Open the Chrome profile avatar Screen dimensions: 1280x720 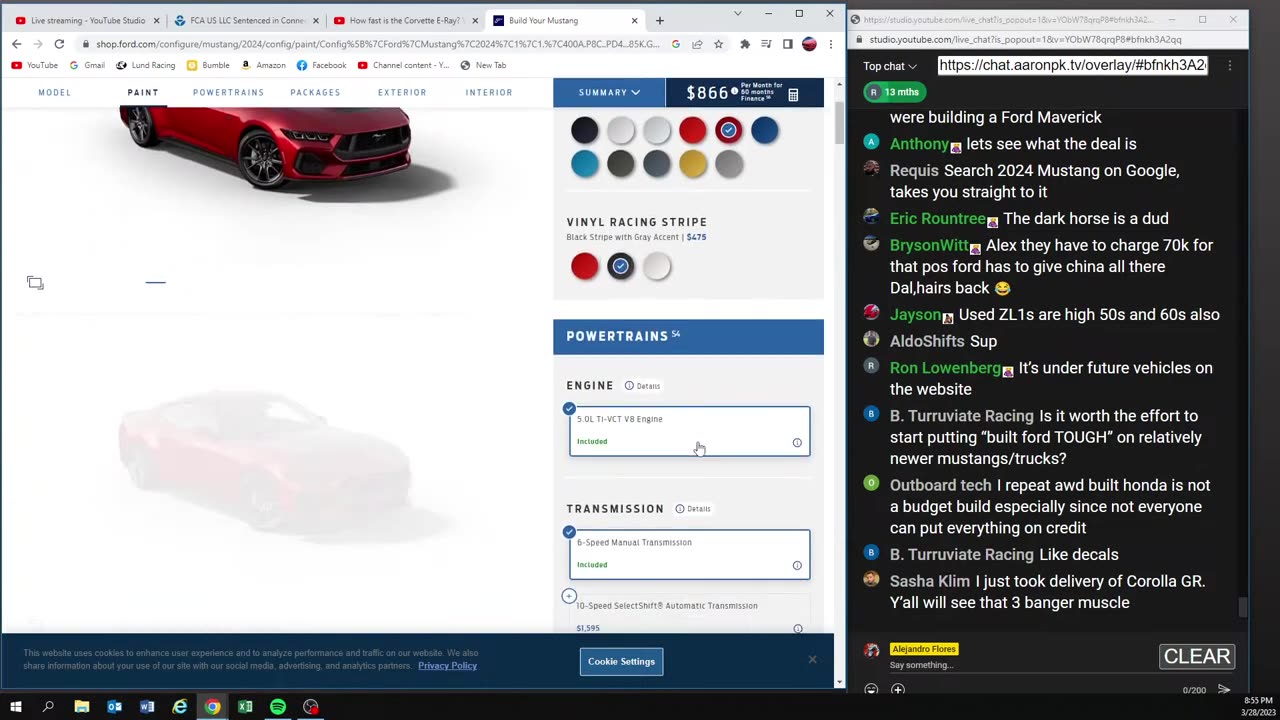809,44
